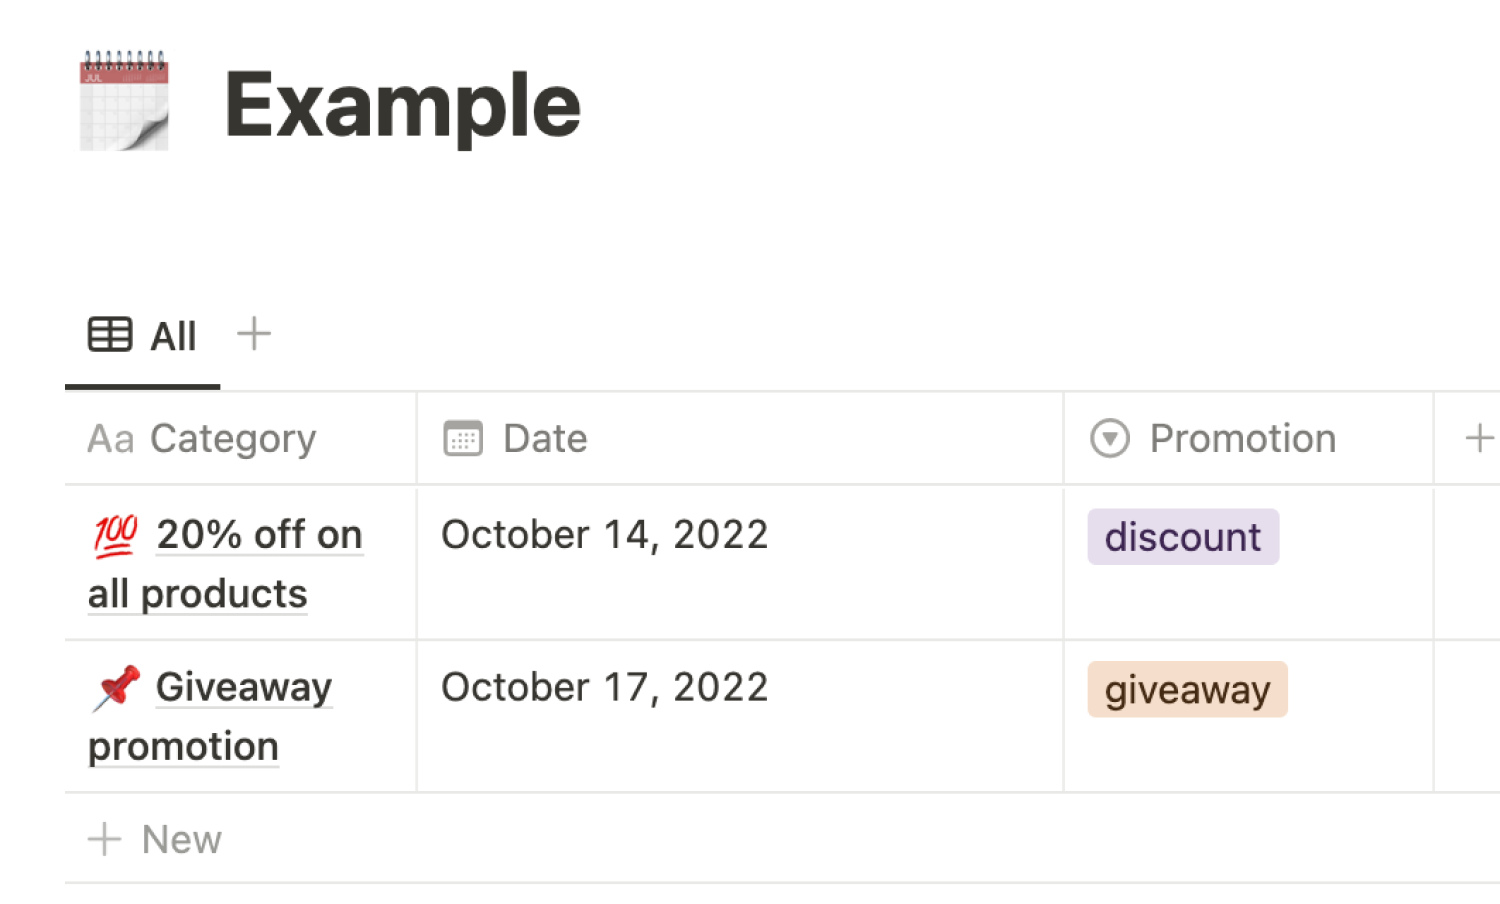Click the select dropdown icon in Promotion header
1500x904 pixels.
click(x=1110, y=439)
